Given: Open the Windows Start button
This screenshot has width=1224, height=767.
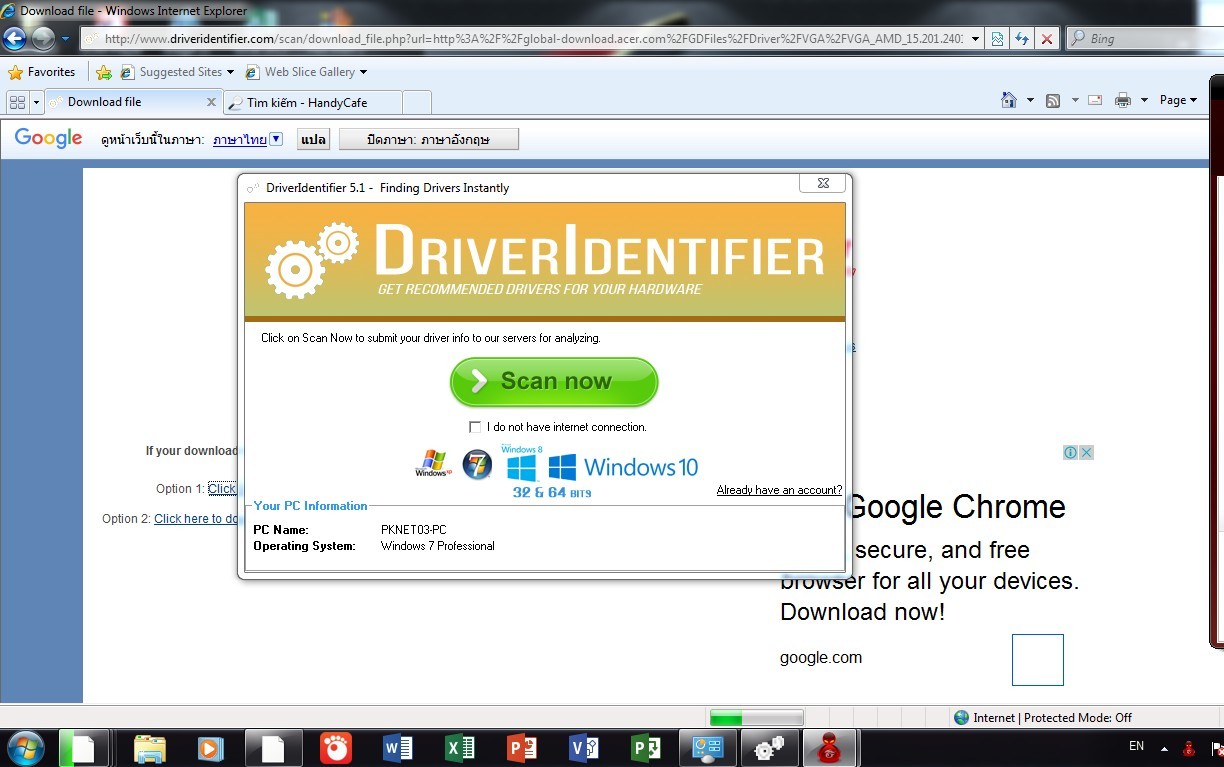Looking at the screenshot, I should pos(25,748).
